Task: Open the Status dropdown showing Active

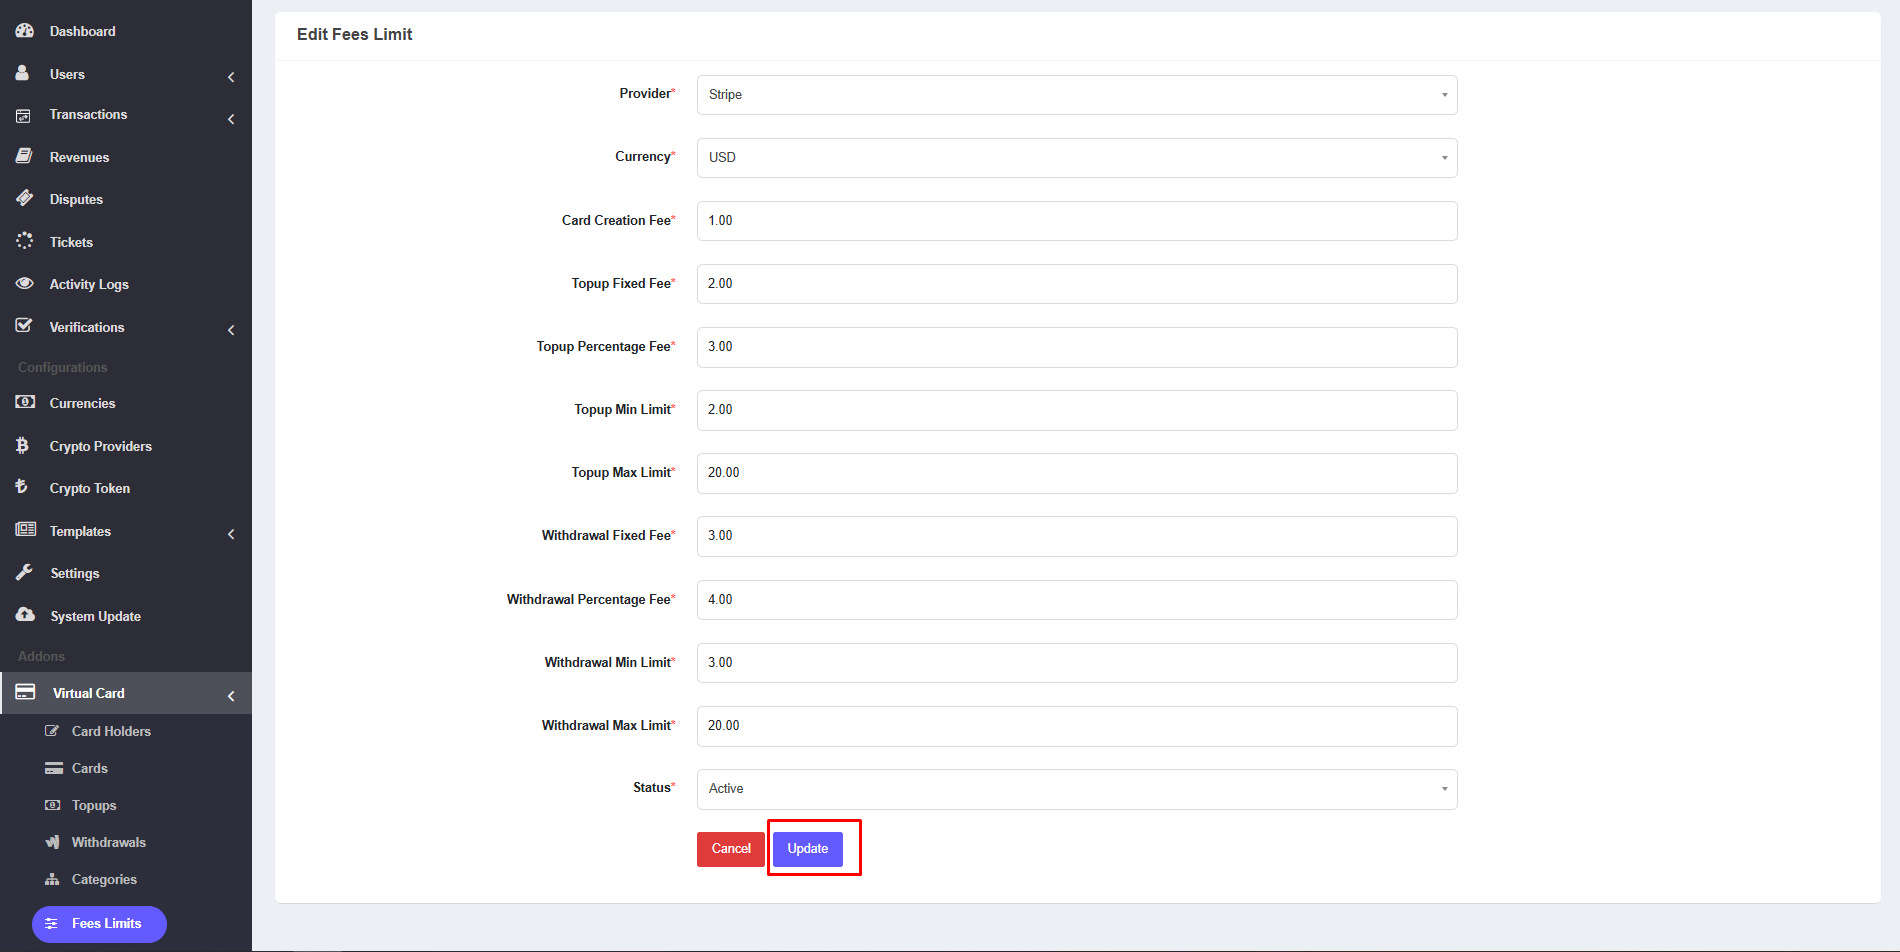Action: (x=1076, y=789)
